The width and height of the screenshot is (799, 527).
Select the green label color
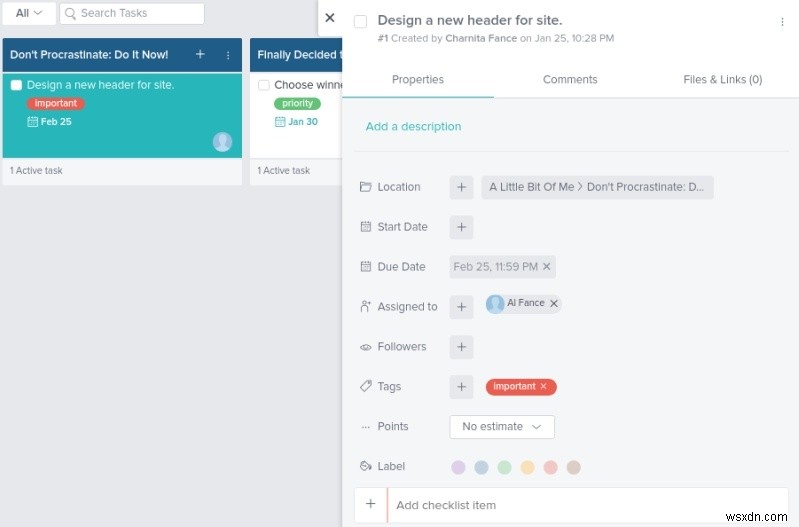pos(504,467)
